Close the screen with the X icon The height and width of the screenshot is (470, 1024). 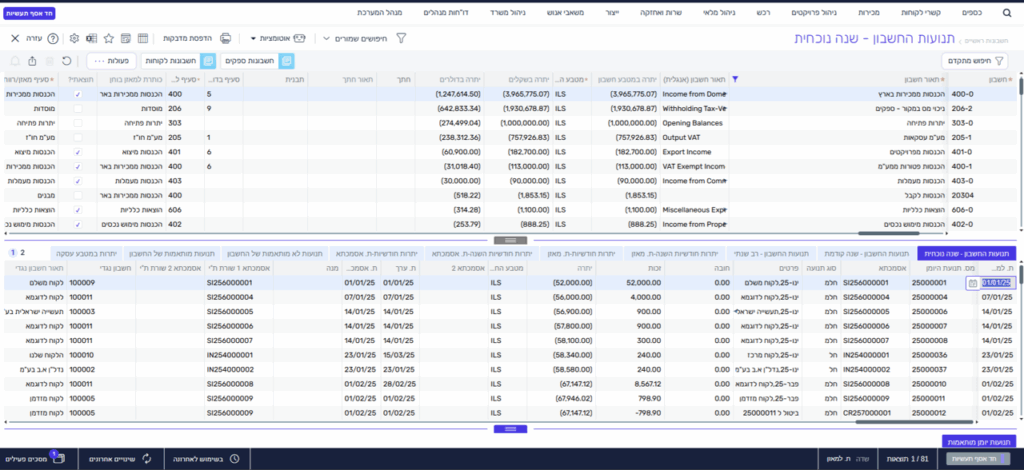click(x=15, y=39)
